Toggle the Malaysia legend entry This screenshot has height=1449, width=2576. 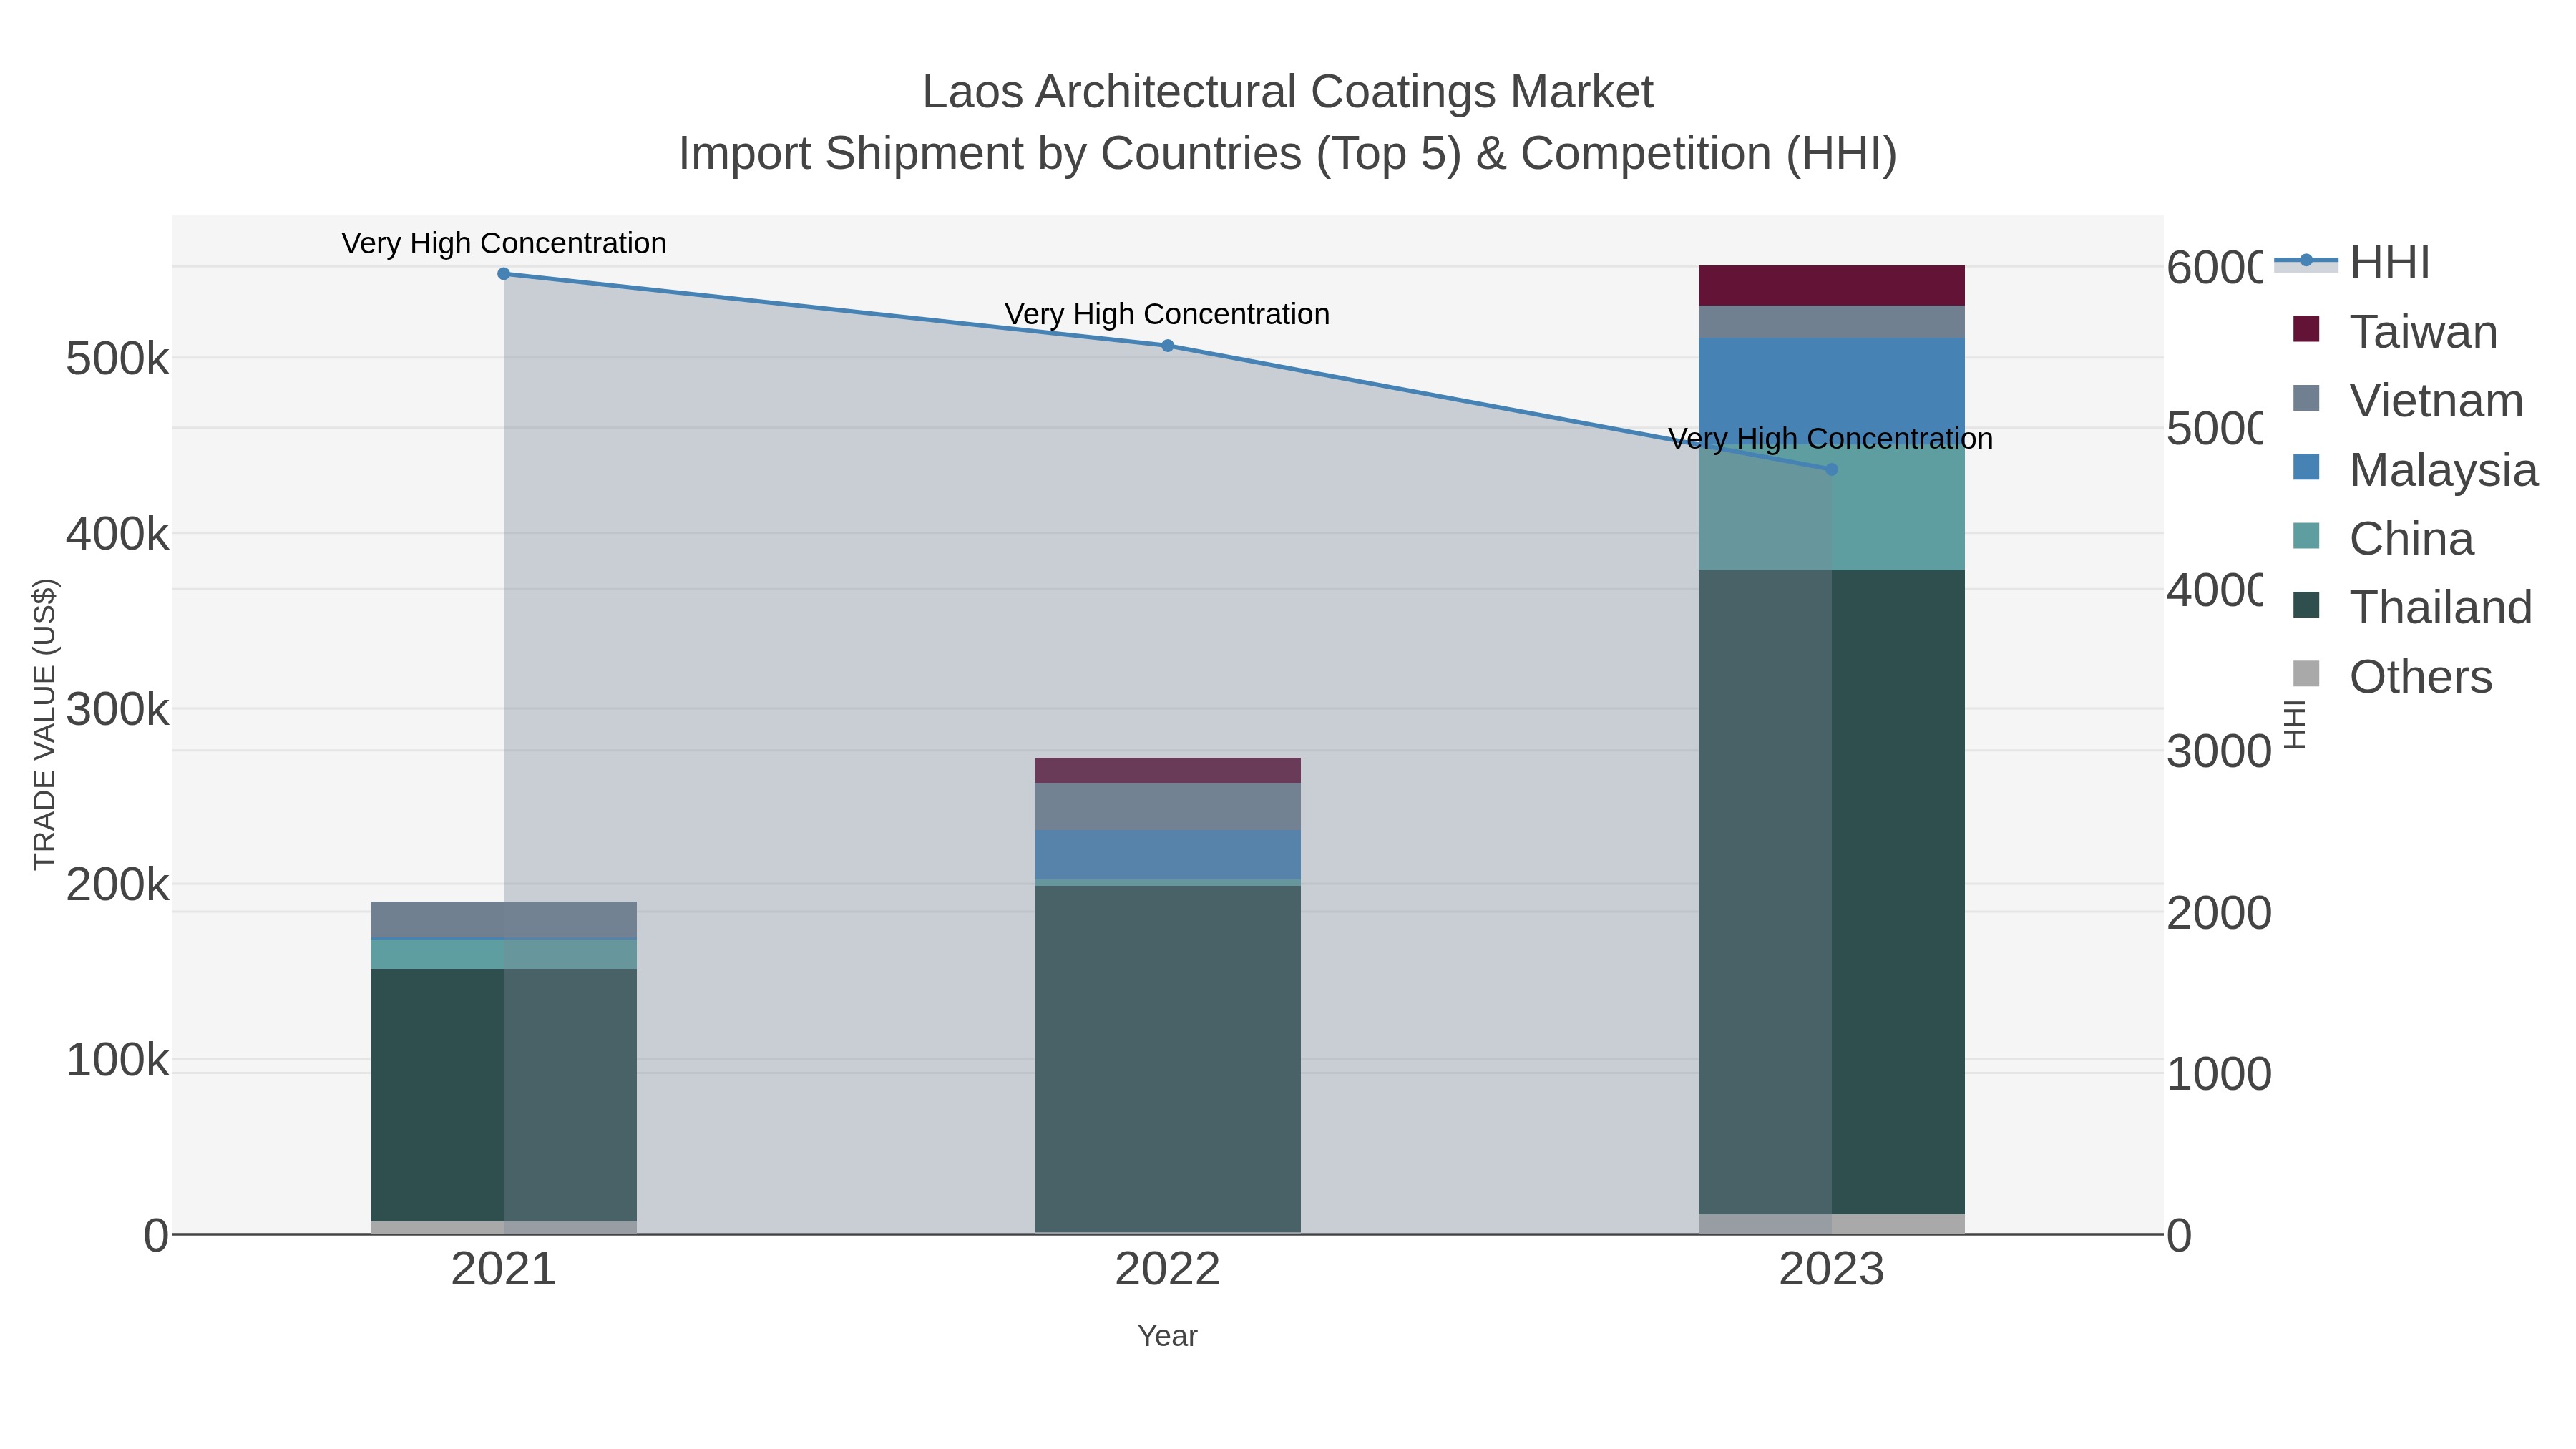(x=2415, y=470)
